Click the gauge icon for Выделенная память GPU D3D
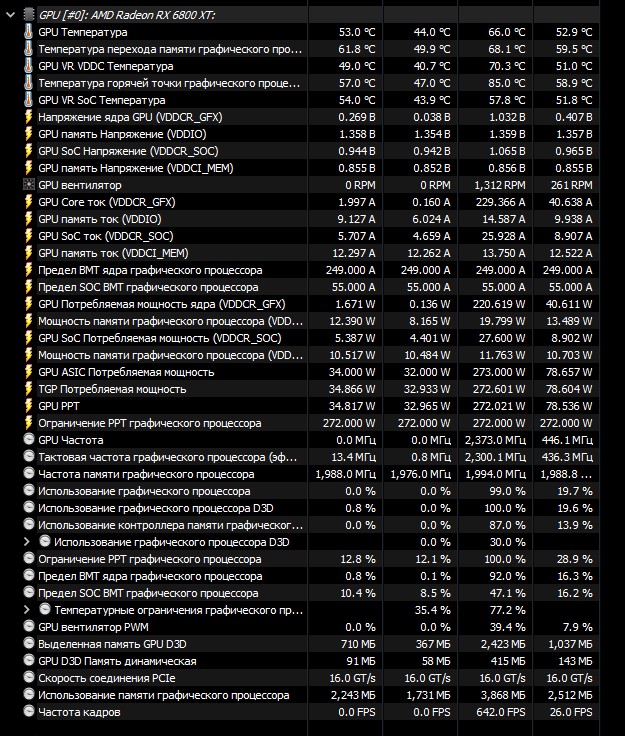The width and height of the screenshot is (625, 736). pyautogui.click(x=29, y=643)
